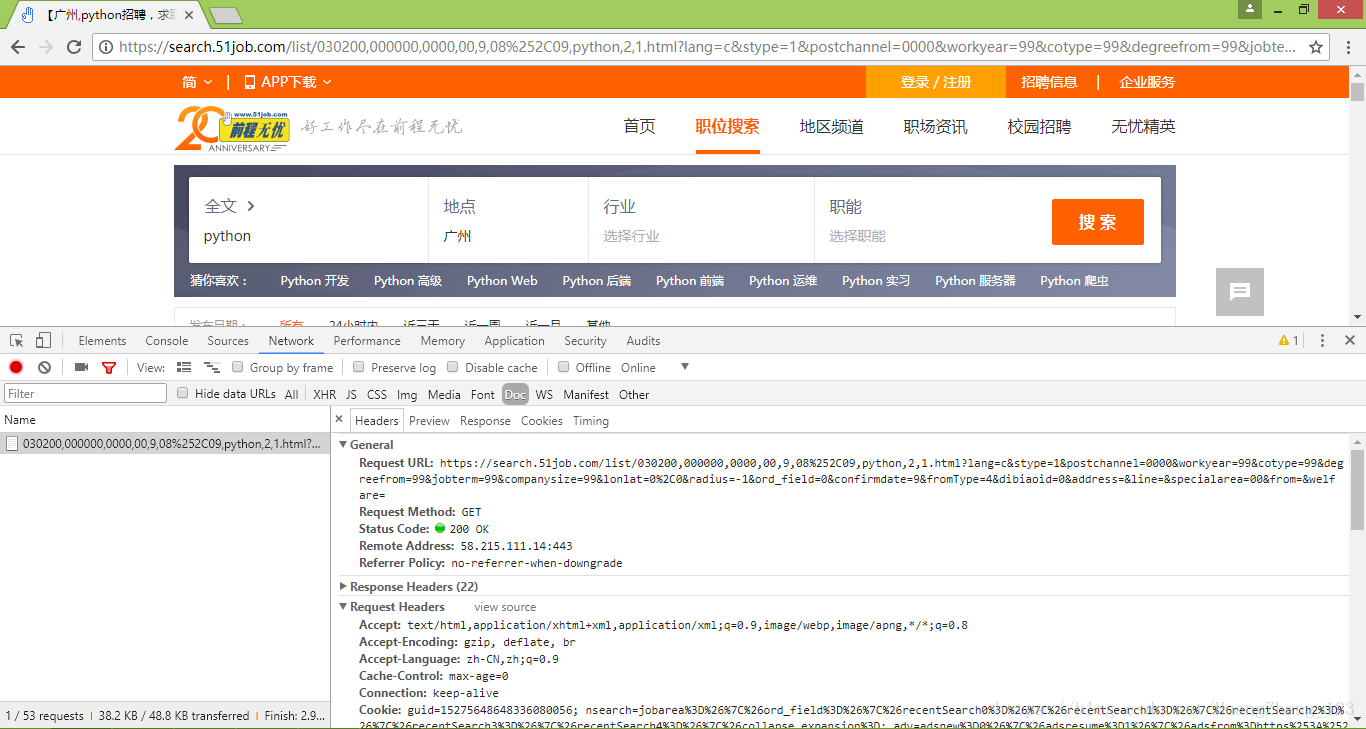The width and height of the screenshot is (1366, 729).
Task: Open the Application tab
Action: pos(514,341)
